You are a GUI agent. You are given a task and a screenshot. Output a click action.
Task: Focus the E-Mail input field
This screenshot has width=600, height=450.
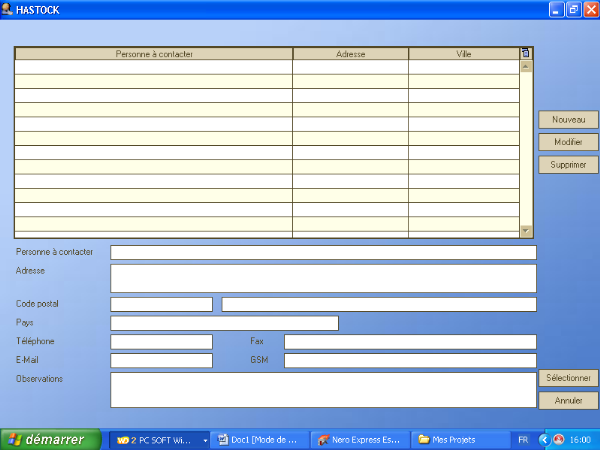[161, 360]
